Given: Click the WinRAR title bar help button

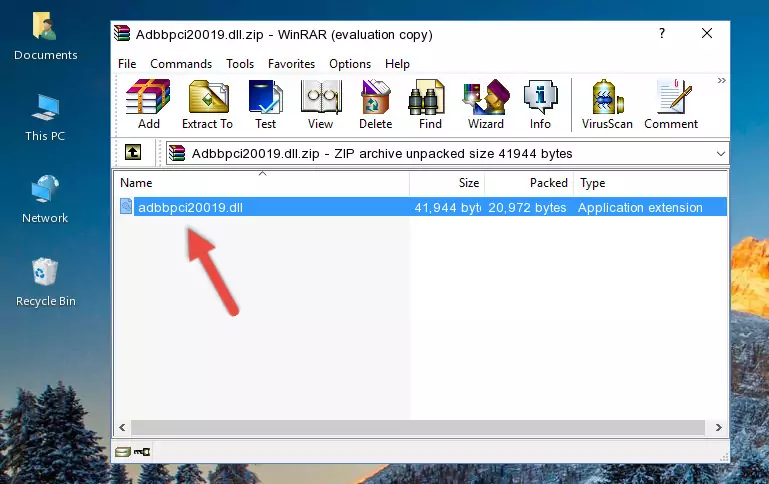Looking at the screenshot, I should click(662, 33).
